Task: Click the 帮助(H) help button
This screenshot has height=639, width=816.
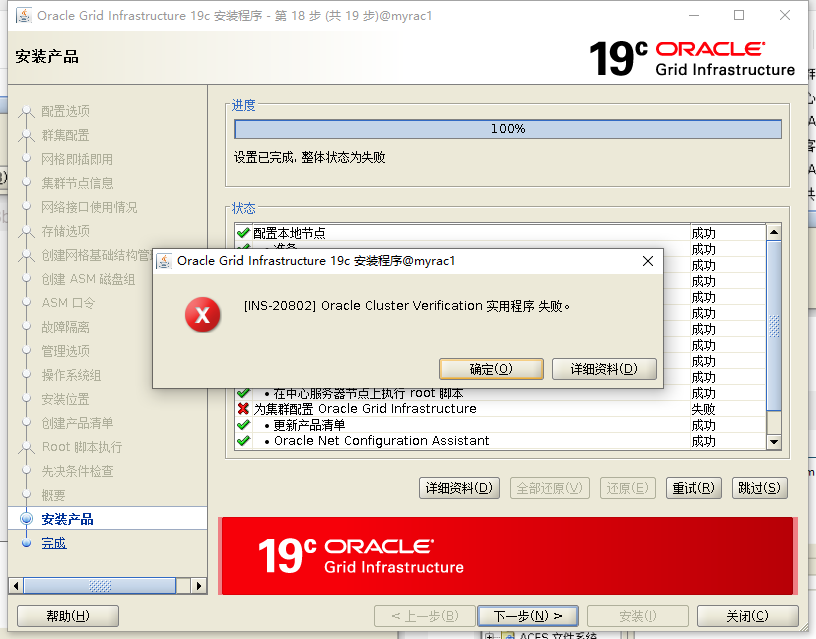Action: (68, 616)
